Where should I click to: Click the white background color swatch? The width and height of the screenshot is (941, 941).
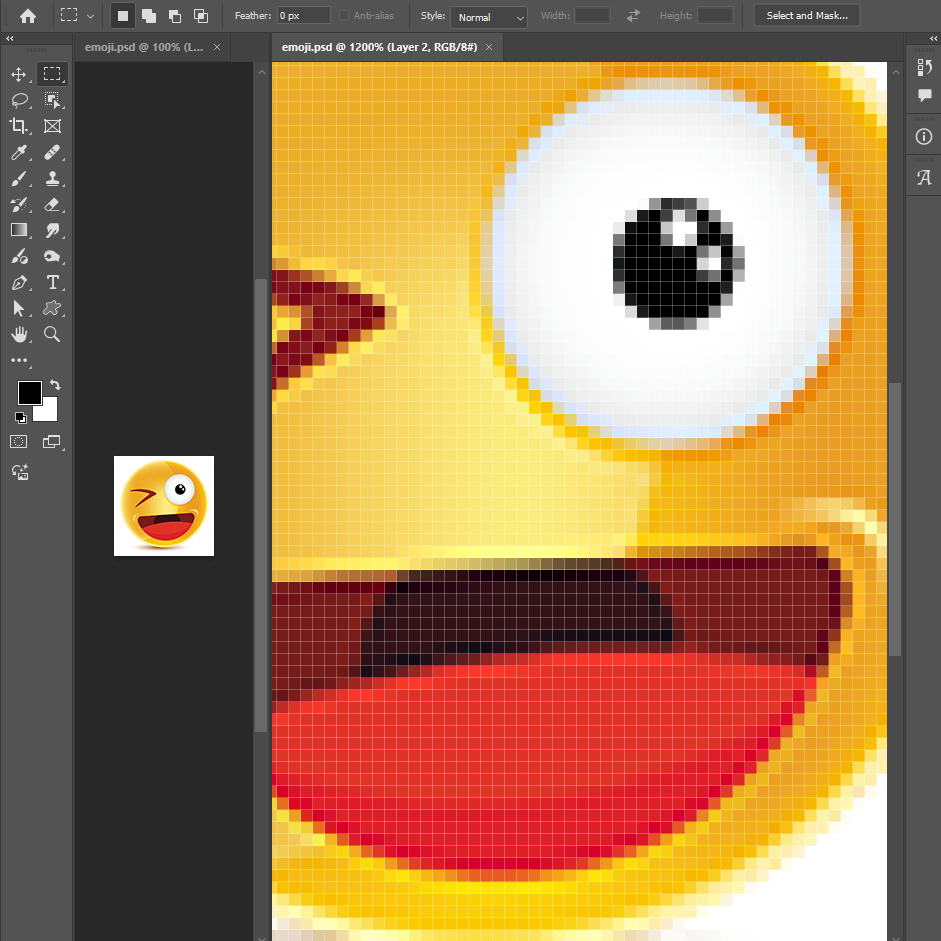(49, 413)
